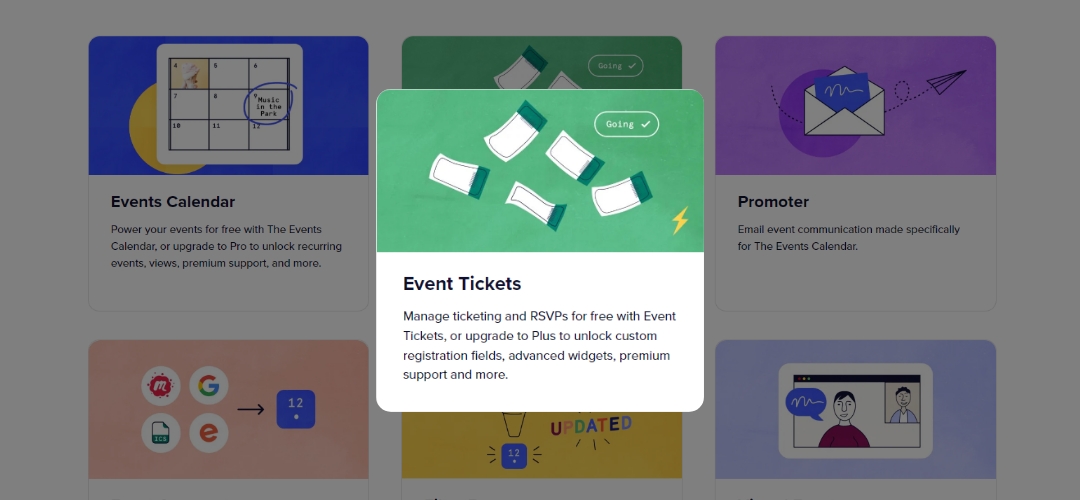
Task: Click the blue calendar 12 icon beside arrow
Action: 296,409
